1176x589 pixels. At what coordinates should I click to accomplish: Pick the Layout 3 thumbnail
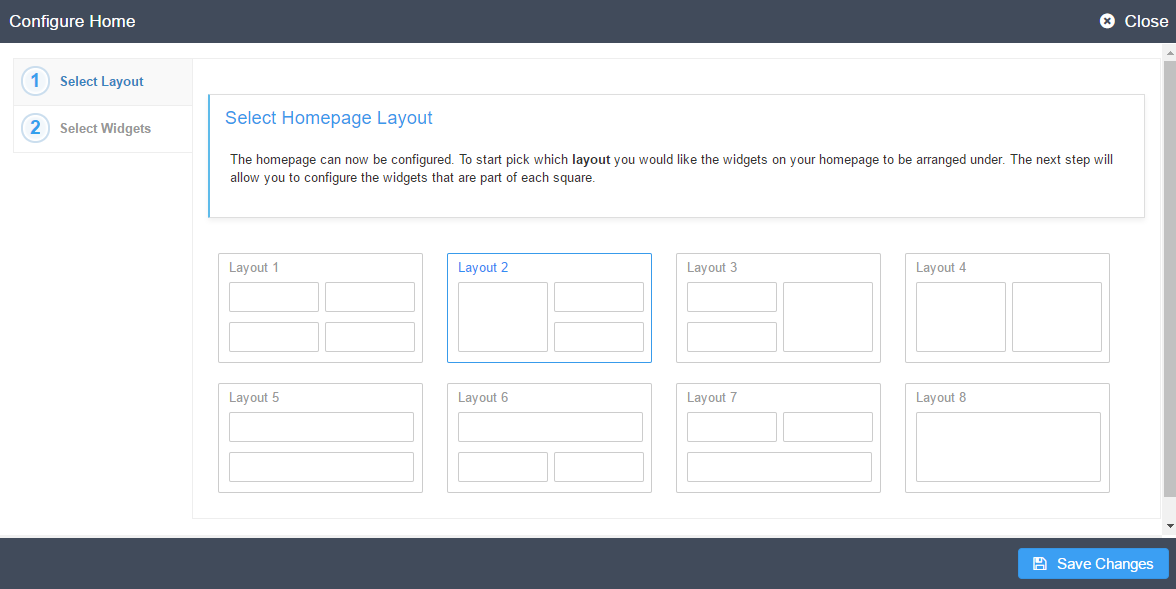[778, 308]
